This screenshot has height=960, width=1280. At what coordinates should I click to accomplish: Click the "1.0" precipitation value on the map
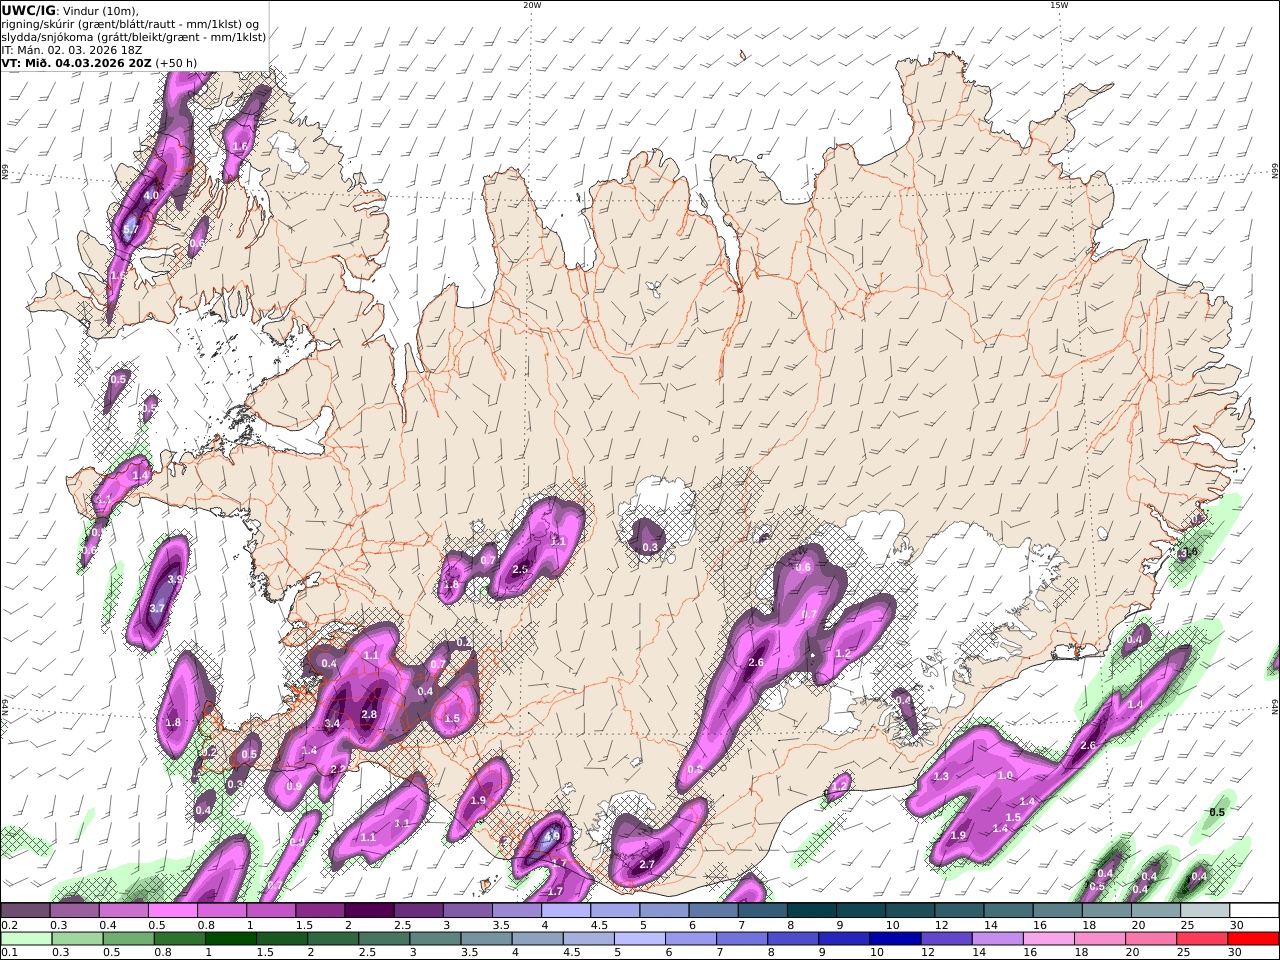[x=1005, y=775]
